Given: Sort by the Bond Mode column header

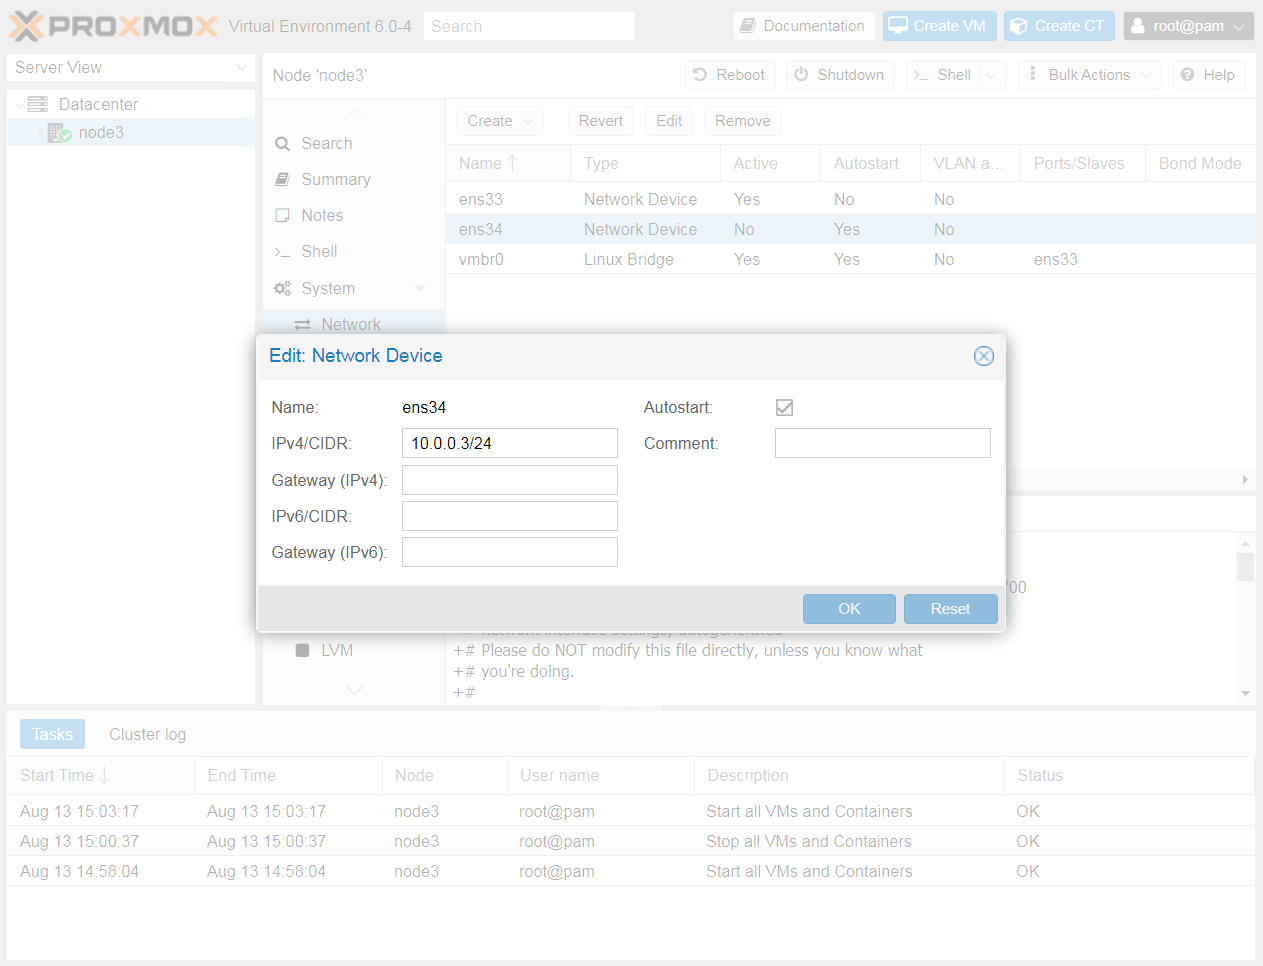Looking at the screenshot, I should (x=1200, y=163).
